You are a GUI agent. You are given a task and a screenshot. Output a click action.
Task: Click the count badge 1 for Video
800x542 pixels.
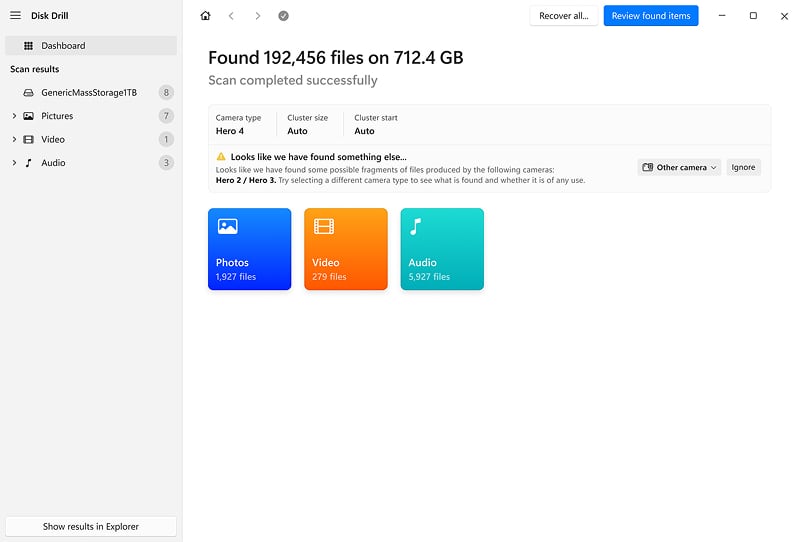coord(166,139)
